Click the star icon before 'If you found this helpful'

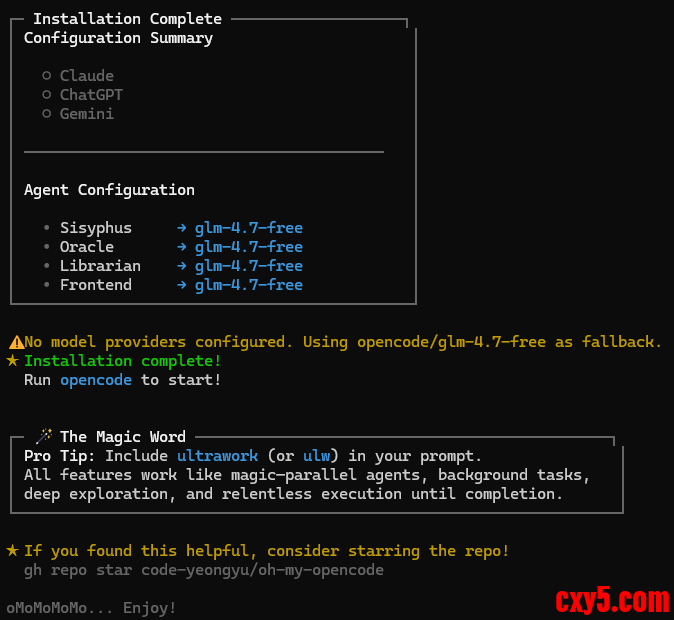click(x=12, y=550)
